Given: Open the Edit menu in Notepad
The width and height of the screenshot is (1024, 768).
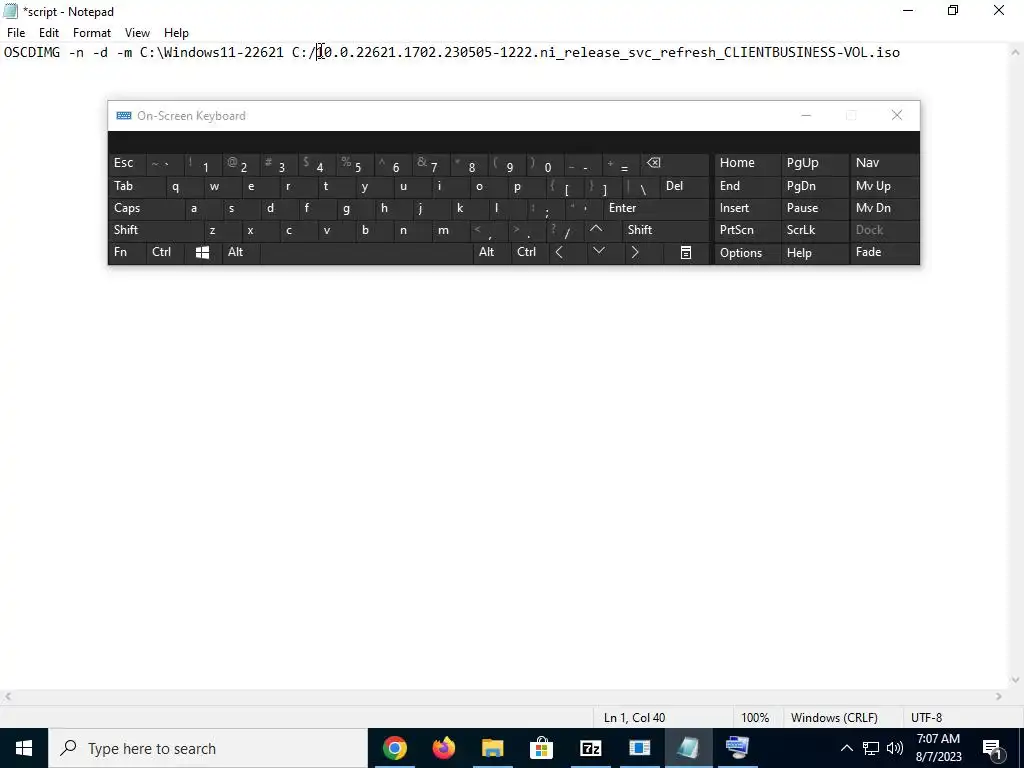Looking at the screenshot, I should pos(49,33).
